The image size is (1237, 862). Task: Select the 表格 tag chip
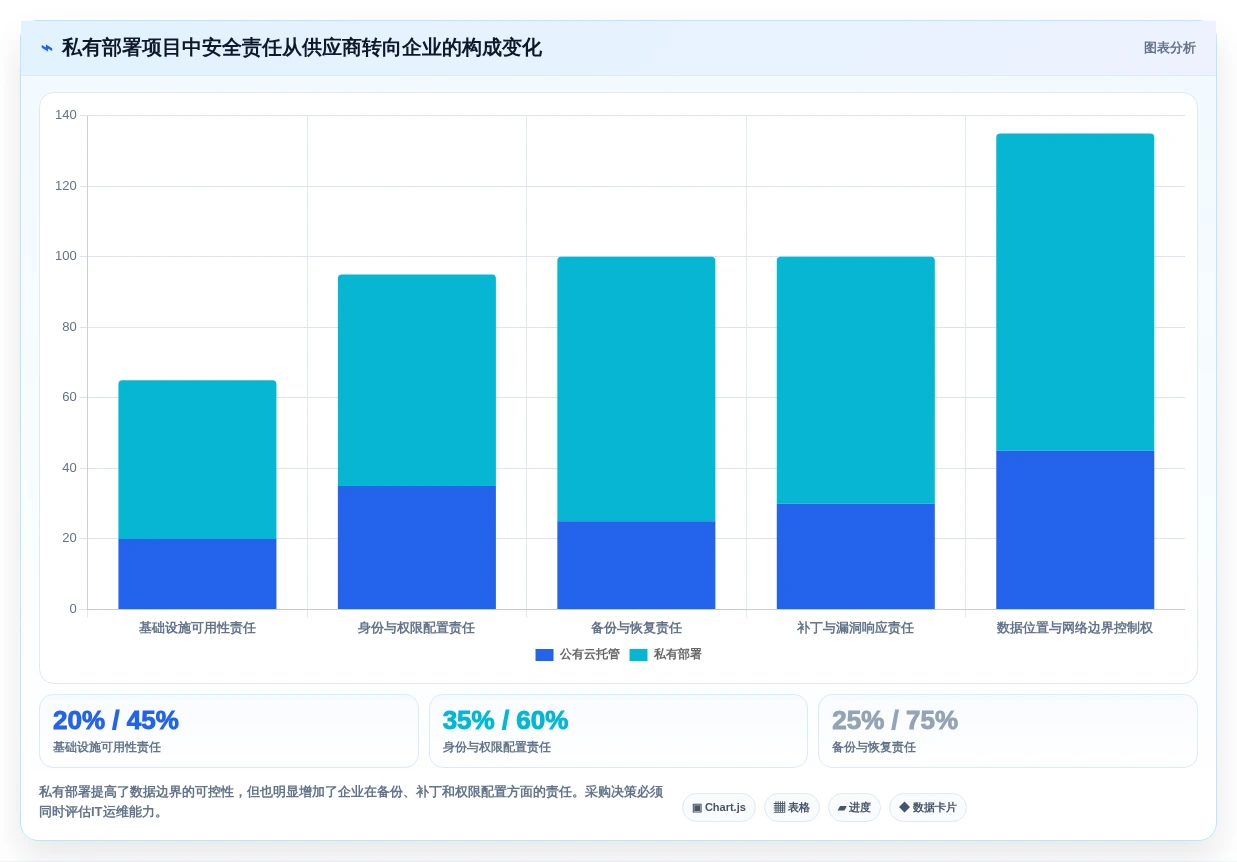(x=792, y=808)
